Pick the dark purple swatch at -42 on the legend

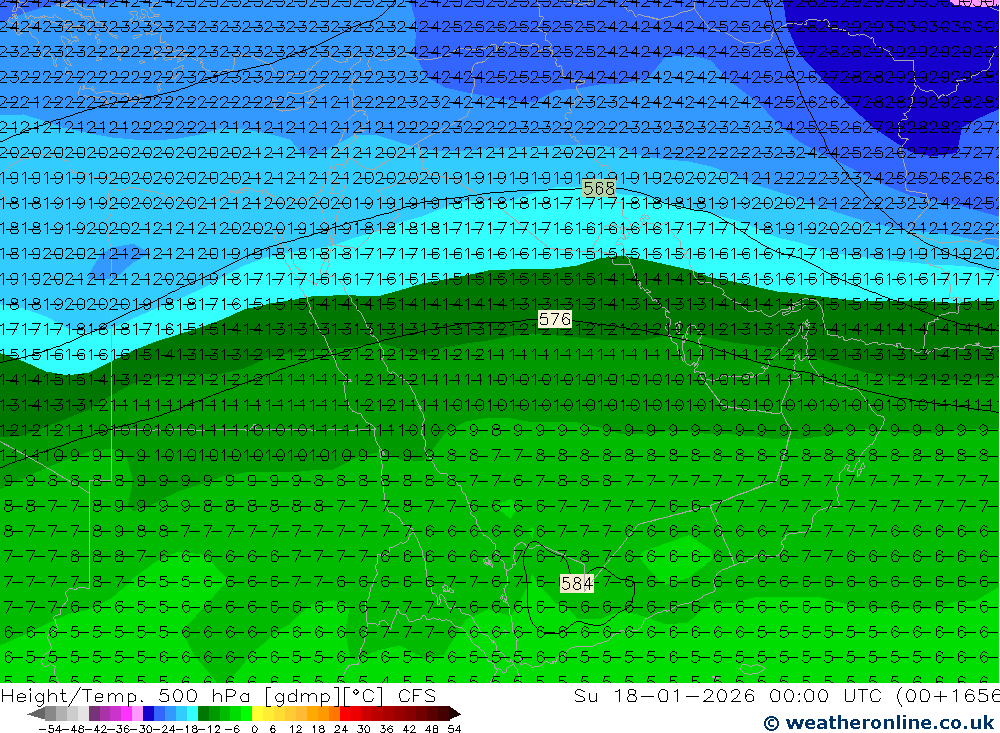coord(94,714)
